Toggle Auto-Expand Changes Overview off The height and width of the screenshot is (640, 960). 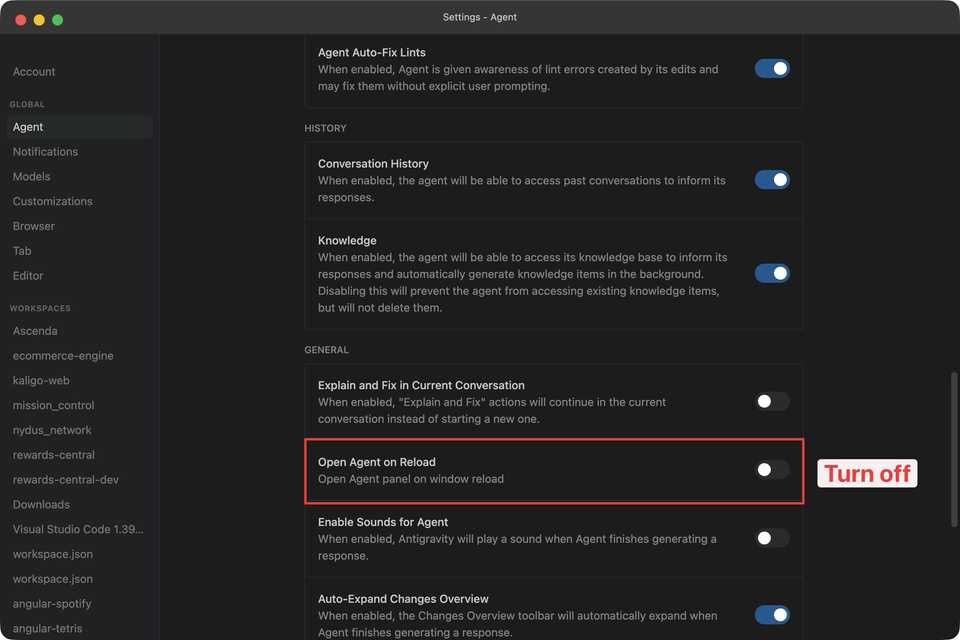click(771, 614)
